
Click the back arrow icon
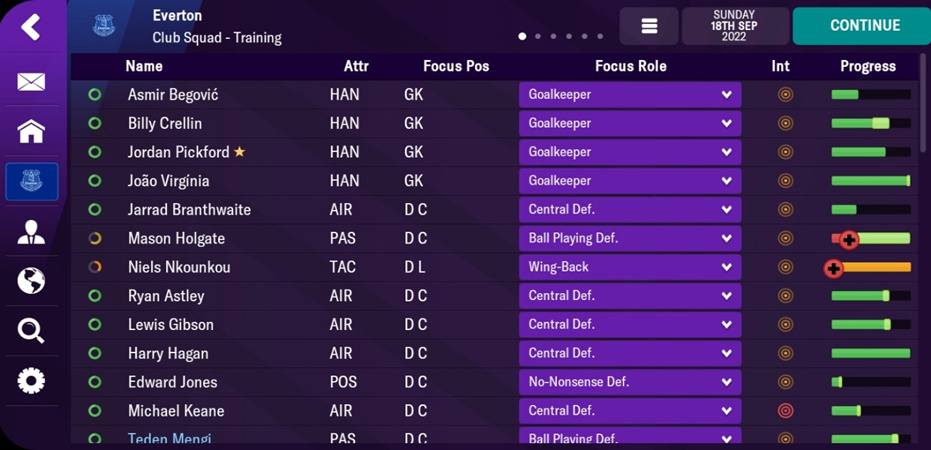[x=31, y=27]
